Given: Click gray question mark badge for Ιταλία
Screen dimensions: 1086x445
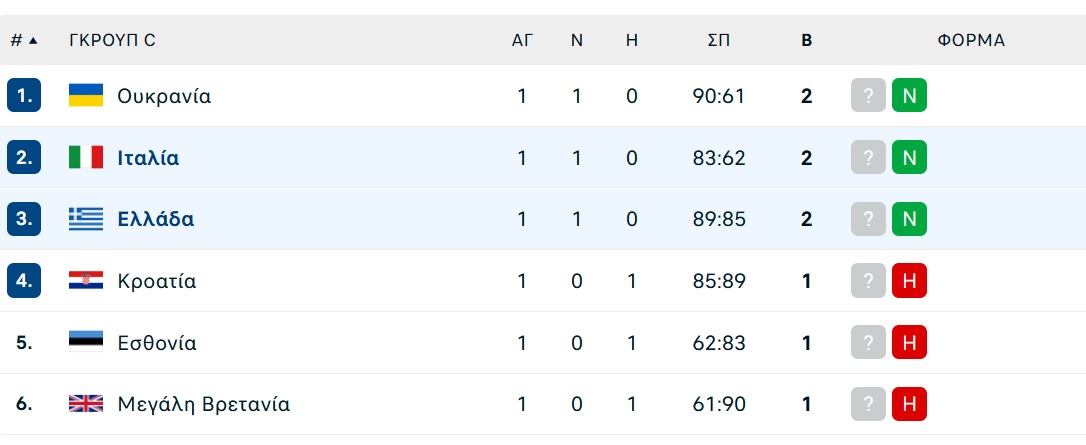Looking at the screenshot, I should click(x=869, y=158).
